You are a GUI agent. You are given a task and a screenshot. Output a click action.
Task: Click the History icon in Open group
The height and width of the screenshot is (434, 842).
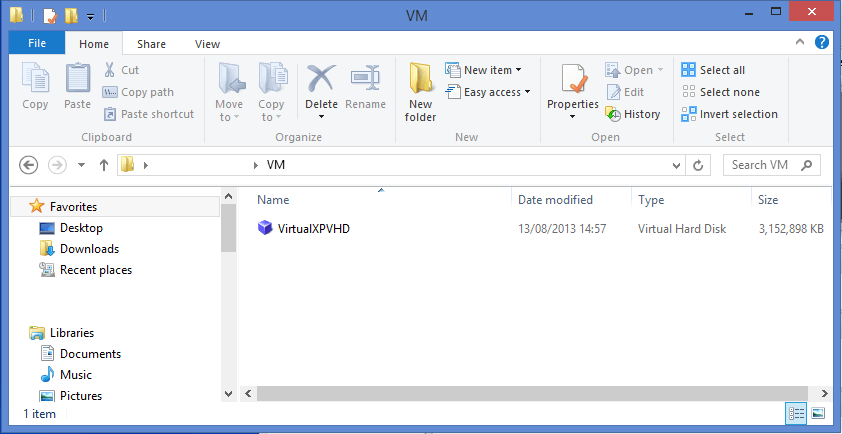633,114
